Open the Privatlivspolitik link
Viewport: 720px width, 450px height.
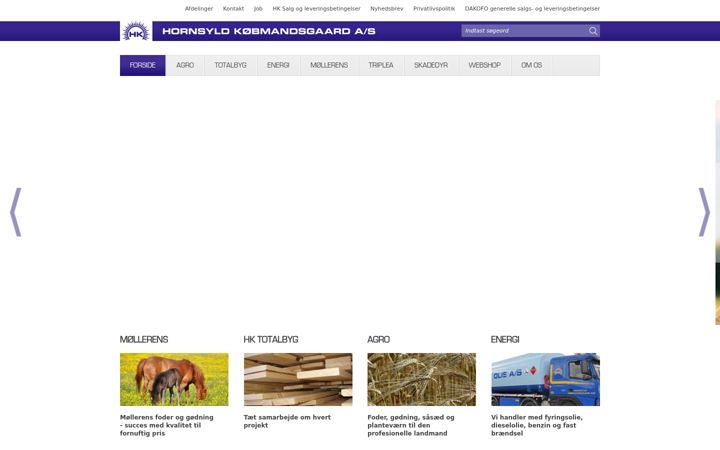click(434, 9)
